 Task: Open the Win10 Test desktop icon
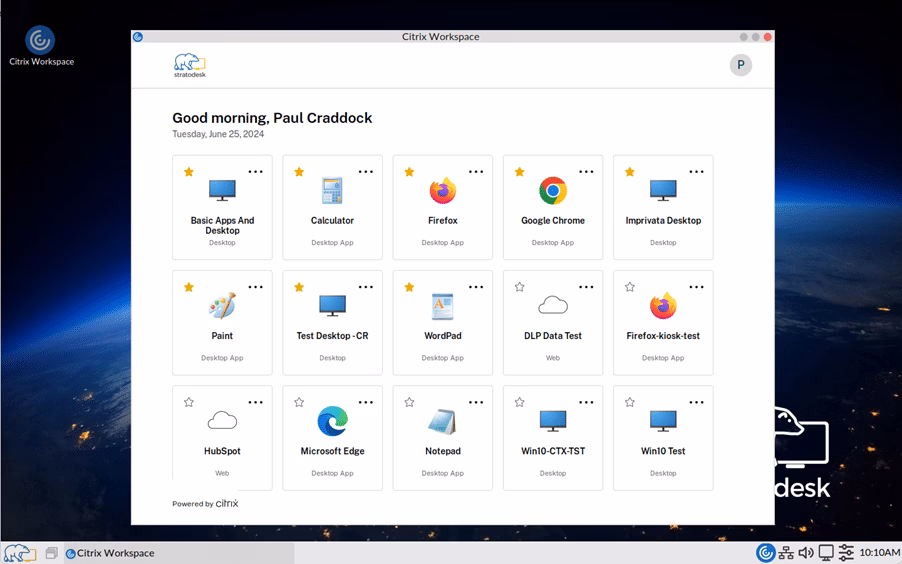pos(663,421)
